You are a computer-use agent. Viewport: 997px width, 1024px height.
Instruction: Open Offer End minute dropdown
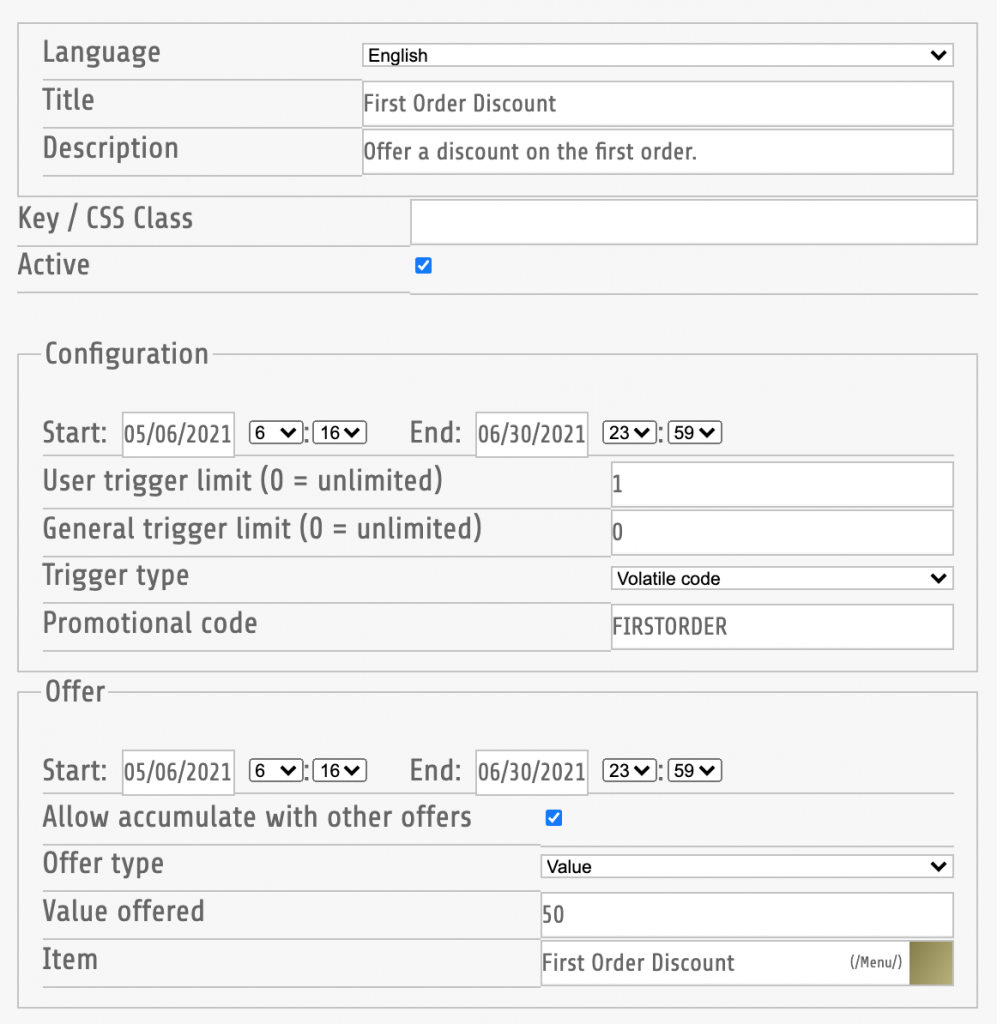tap(695, 771)
